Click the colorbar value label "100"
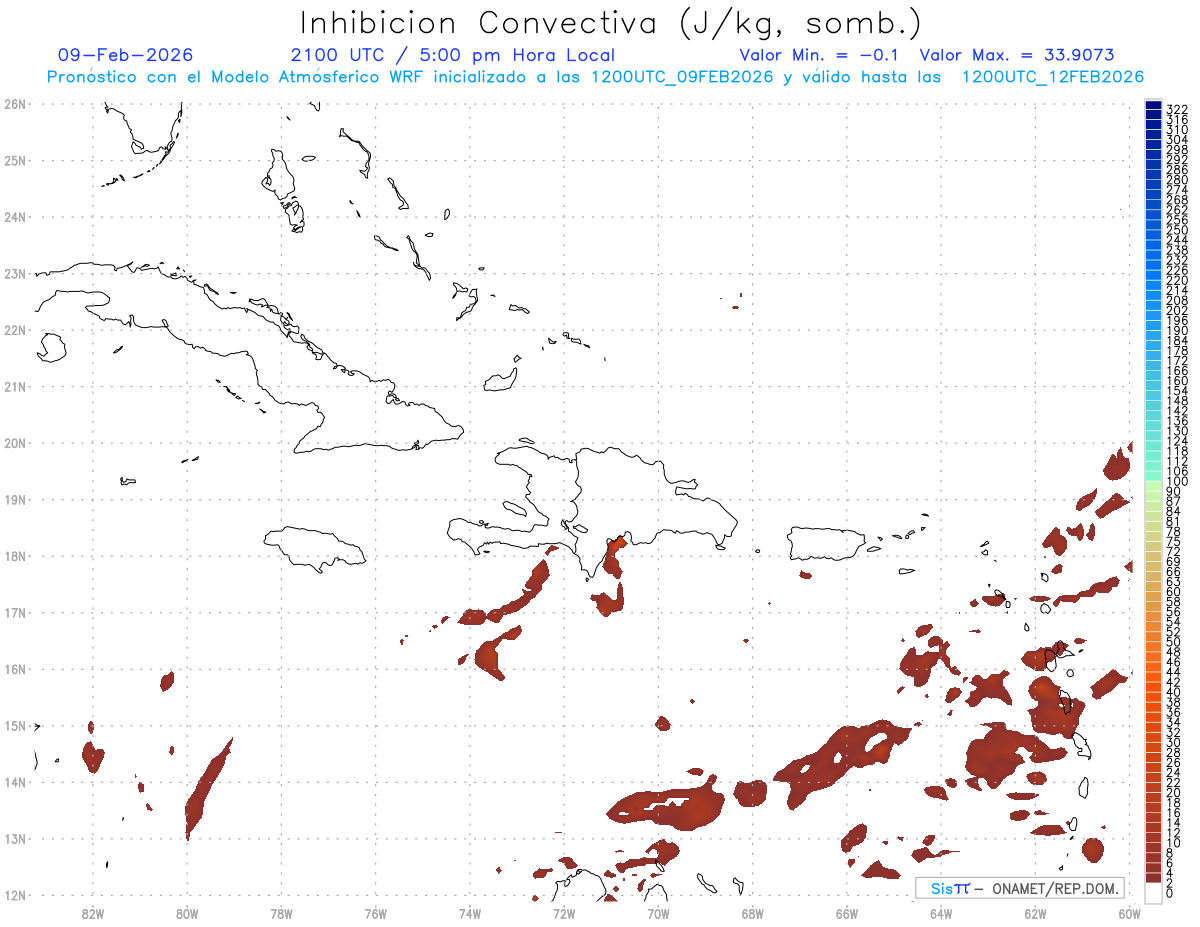1200x927 pixels. click(1177, 481)
